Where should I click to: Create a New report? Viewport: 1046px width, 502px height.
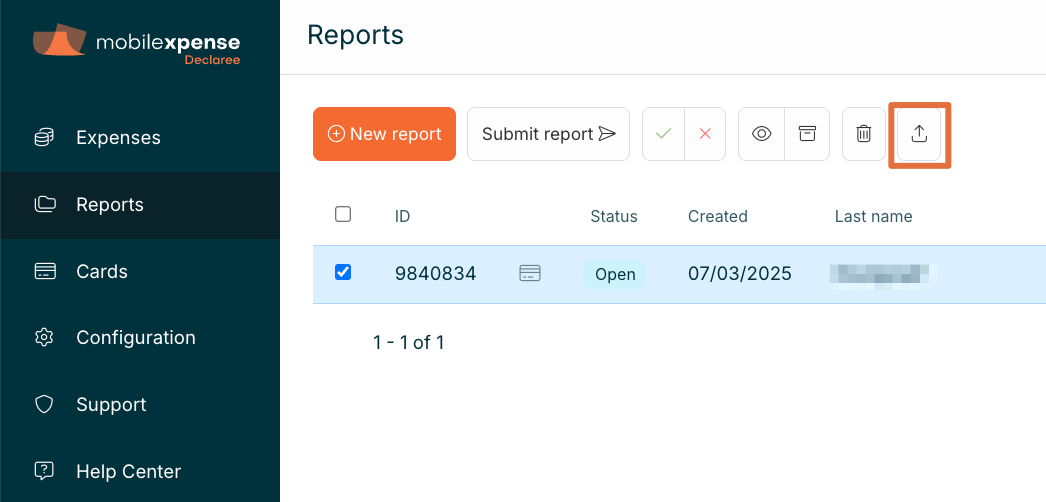[x=384, y=134]
